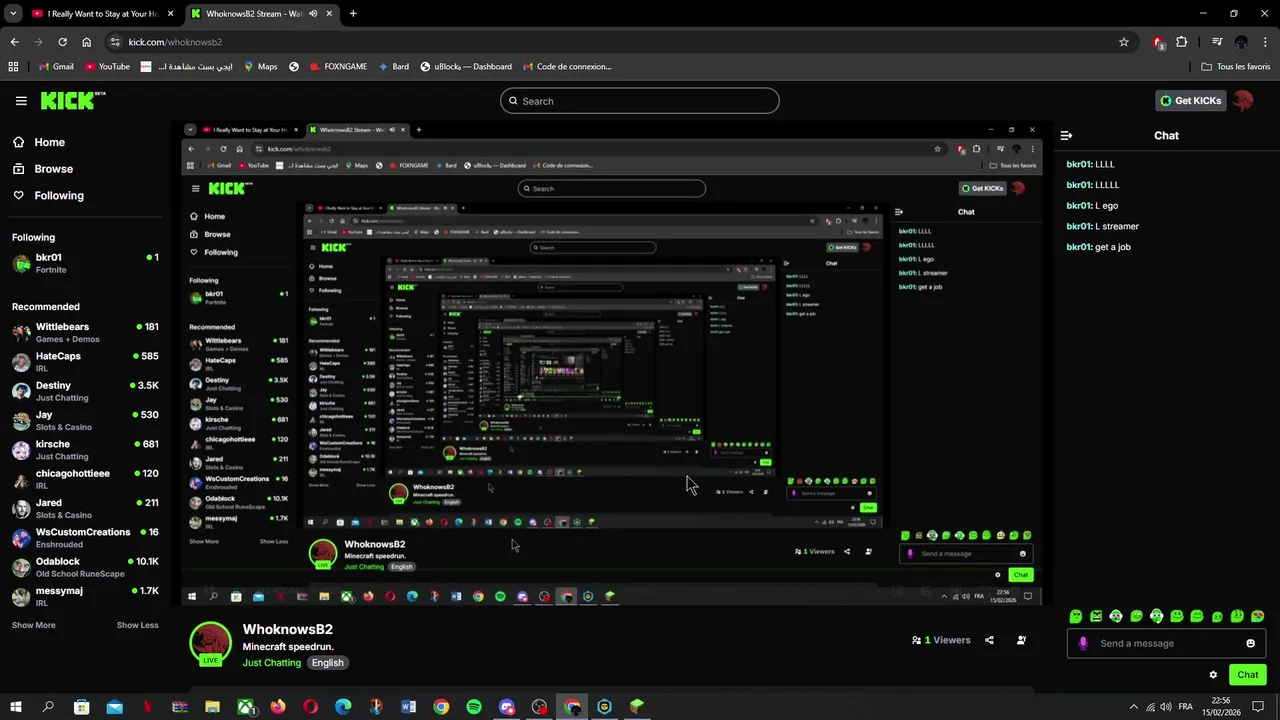Click the Get KICKs button

click(1190, 100)
